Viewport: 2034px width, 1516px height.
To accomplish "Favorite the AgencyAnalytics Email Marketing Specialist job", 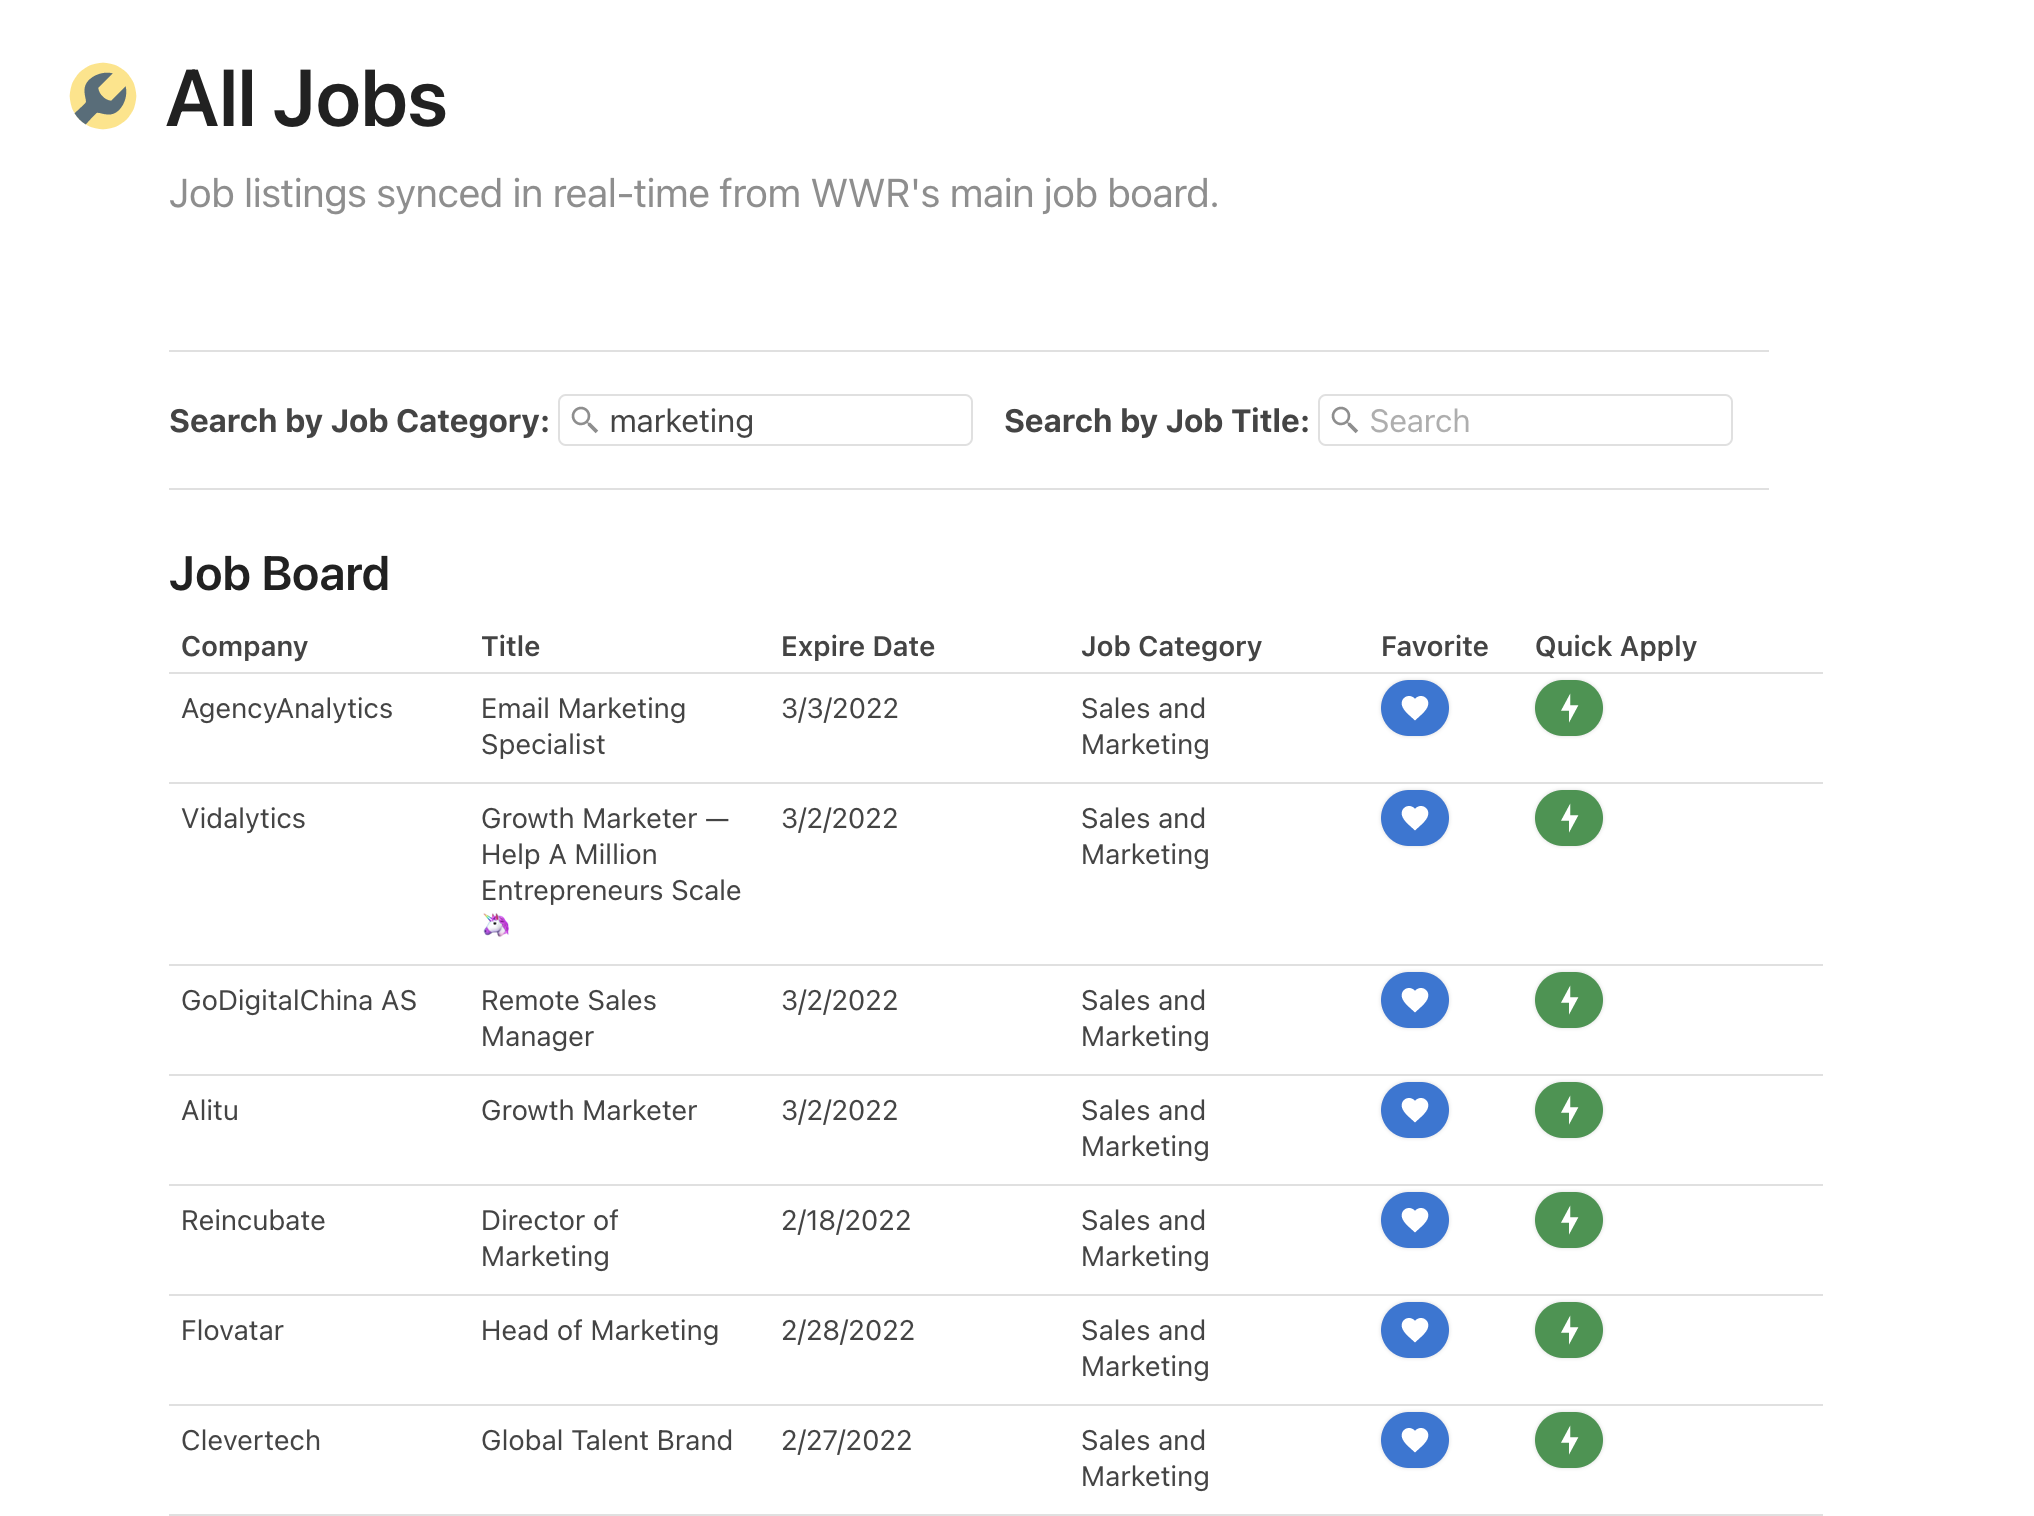I will tap(1414, 708).
